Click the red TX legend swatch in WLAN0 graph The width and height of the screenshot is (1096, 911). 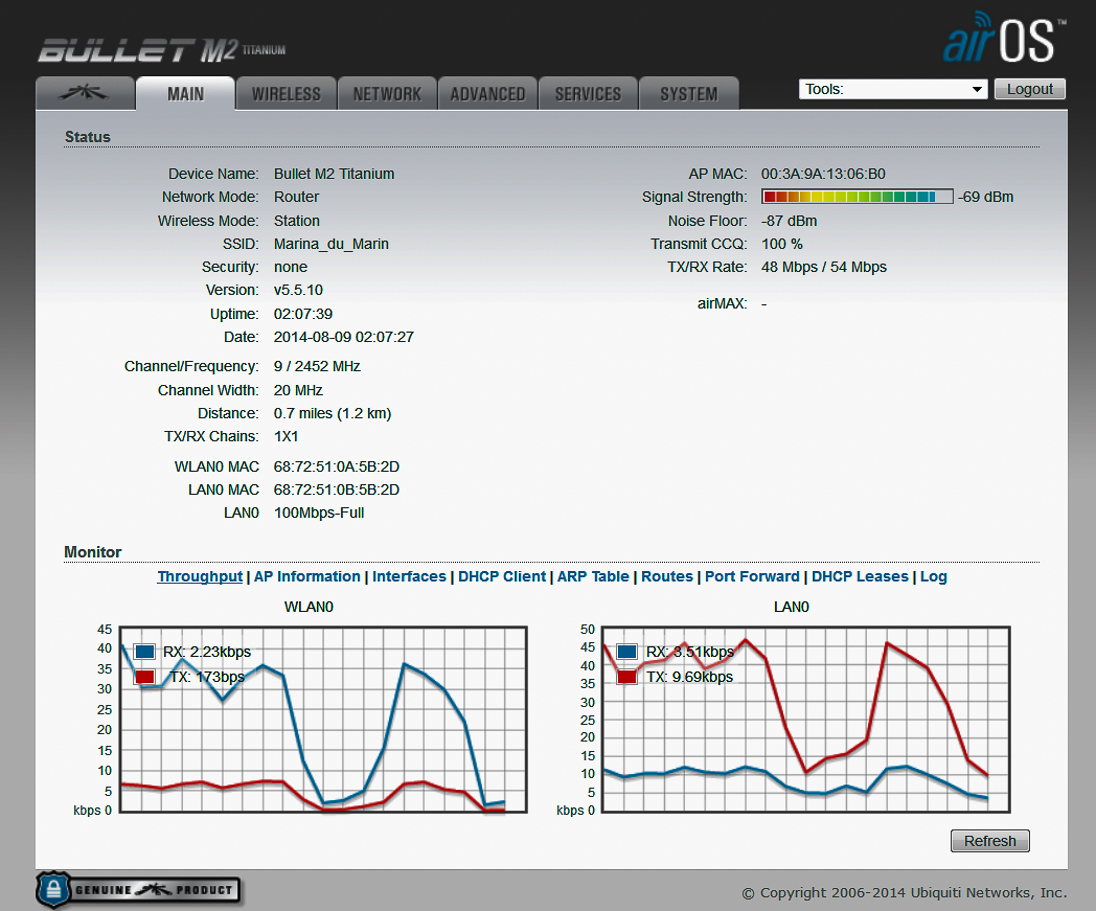click(x=145, y=677)
